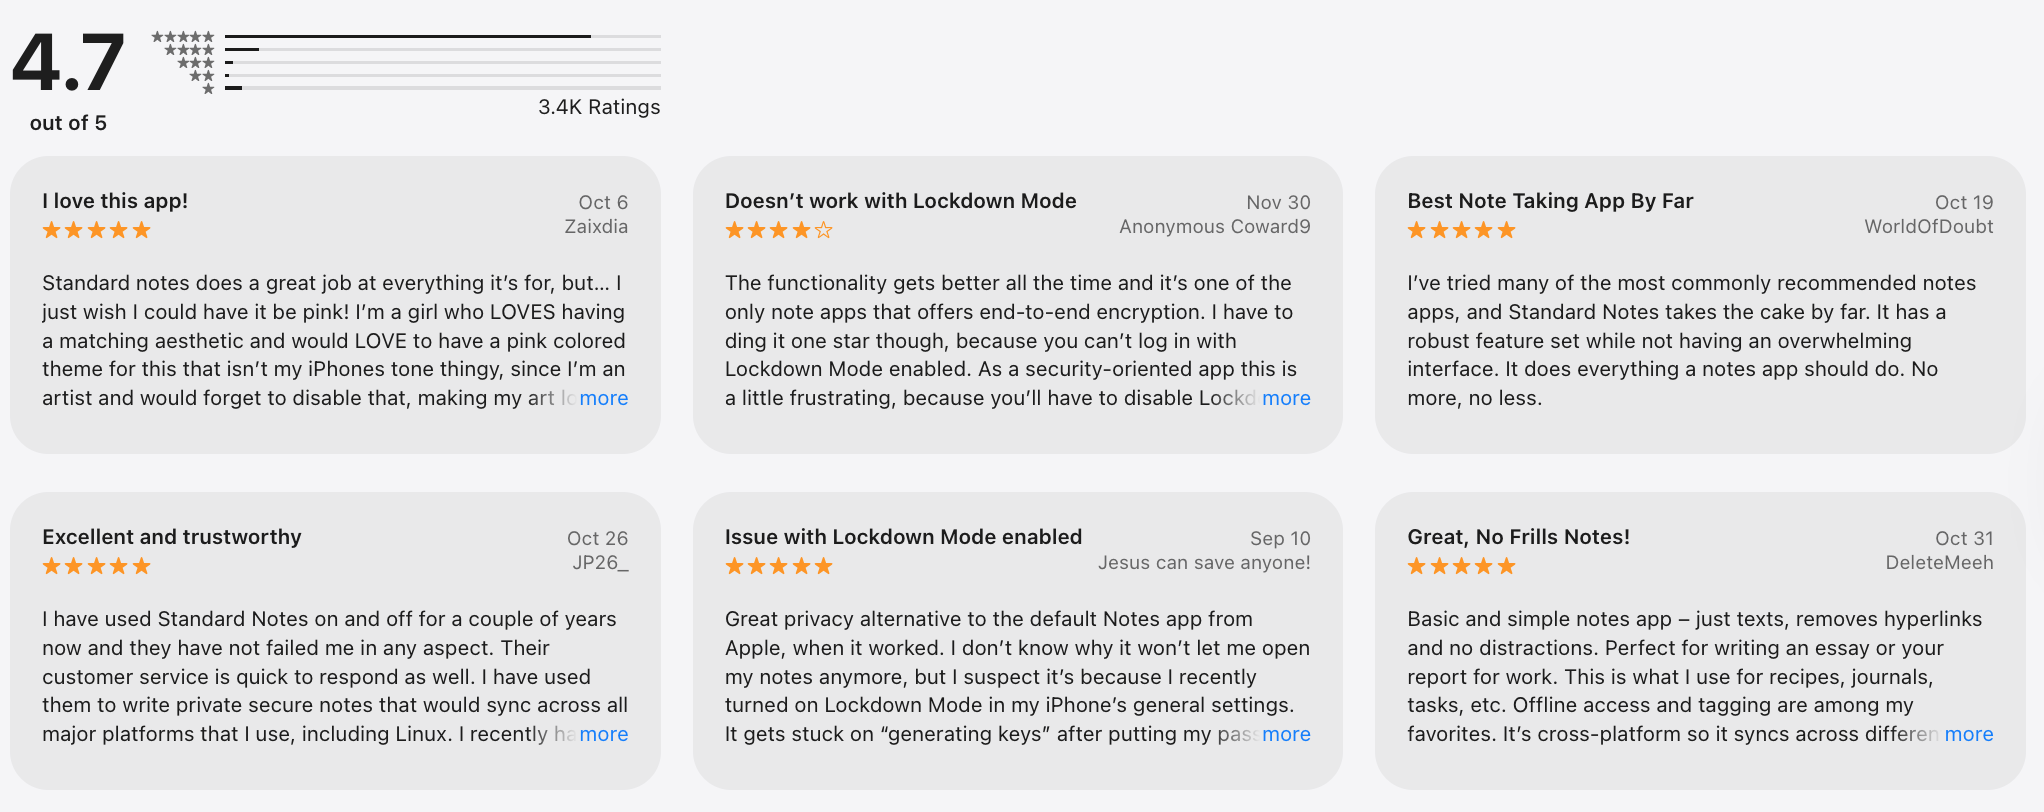Click the reviewer name "Jesus can save anyone!"

click(x=1204, y=563)
